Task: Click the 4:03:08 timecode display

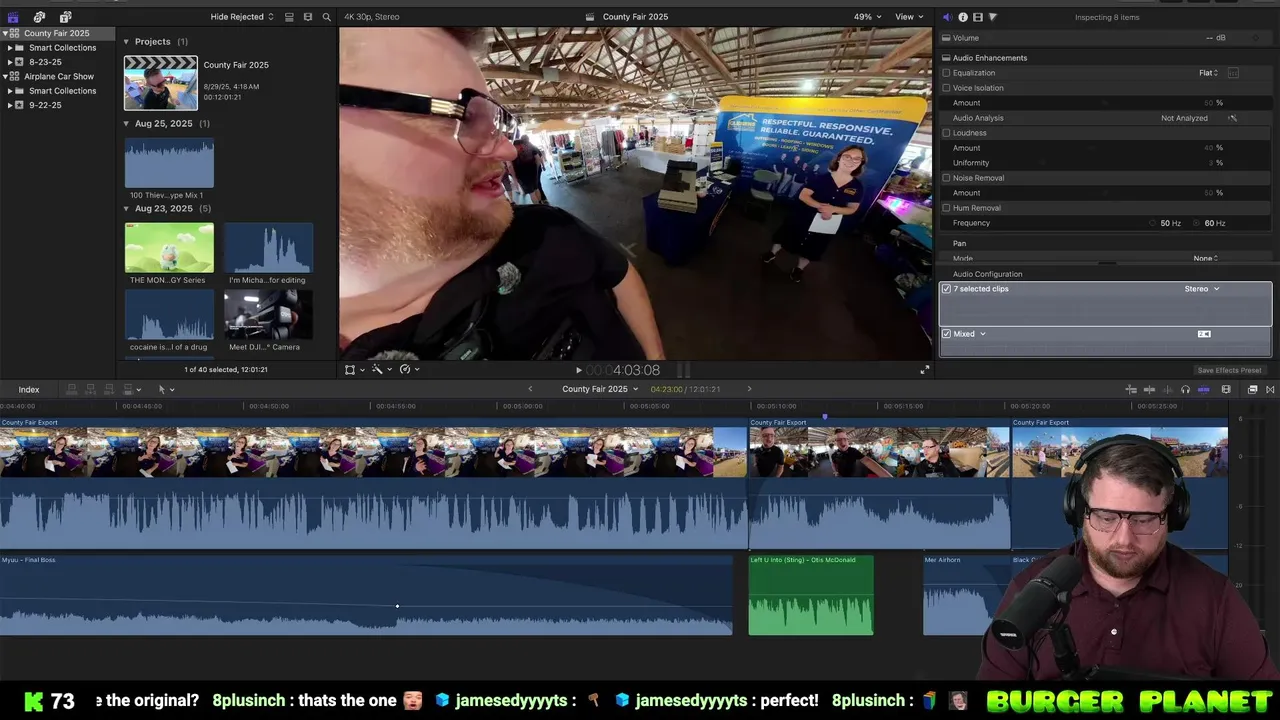Action: point(623,370)
